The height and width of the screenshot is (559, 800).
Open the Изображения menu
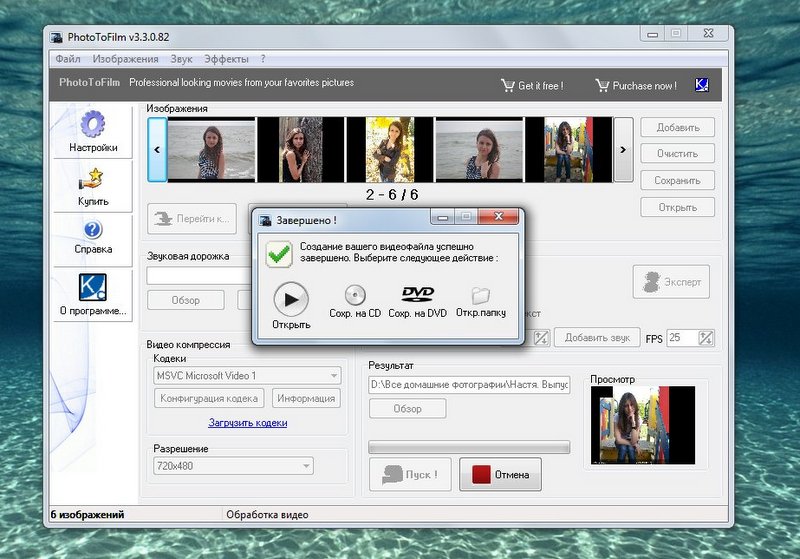tap(125, 59)
